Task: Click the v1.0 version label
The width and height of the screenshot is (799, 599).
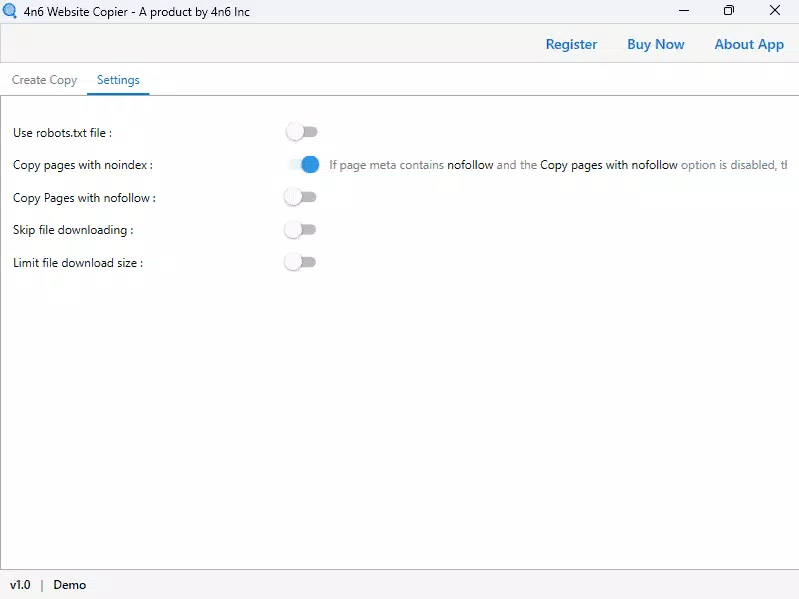Action: (20, 585)
